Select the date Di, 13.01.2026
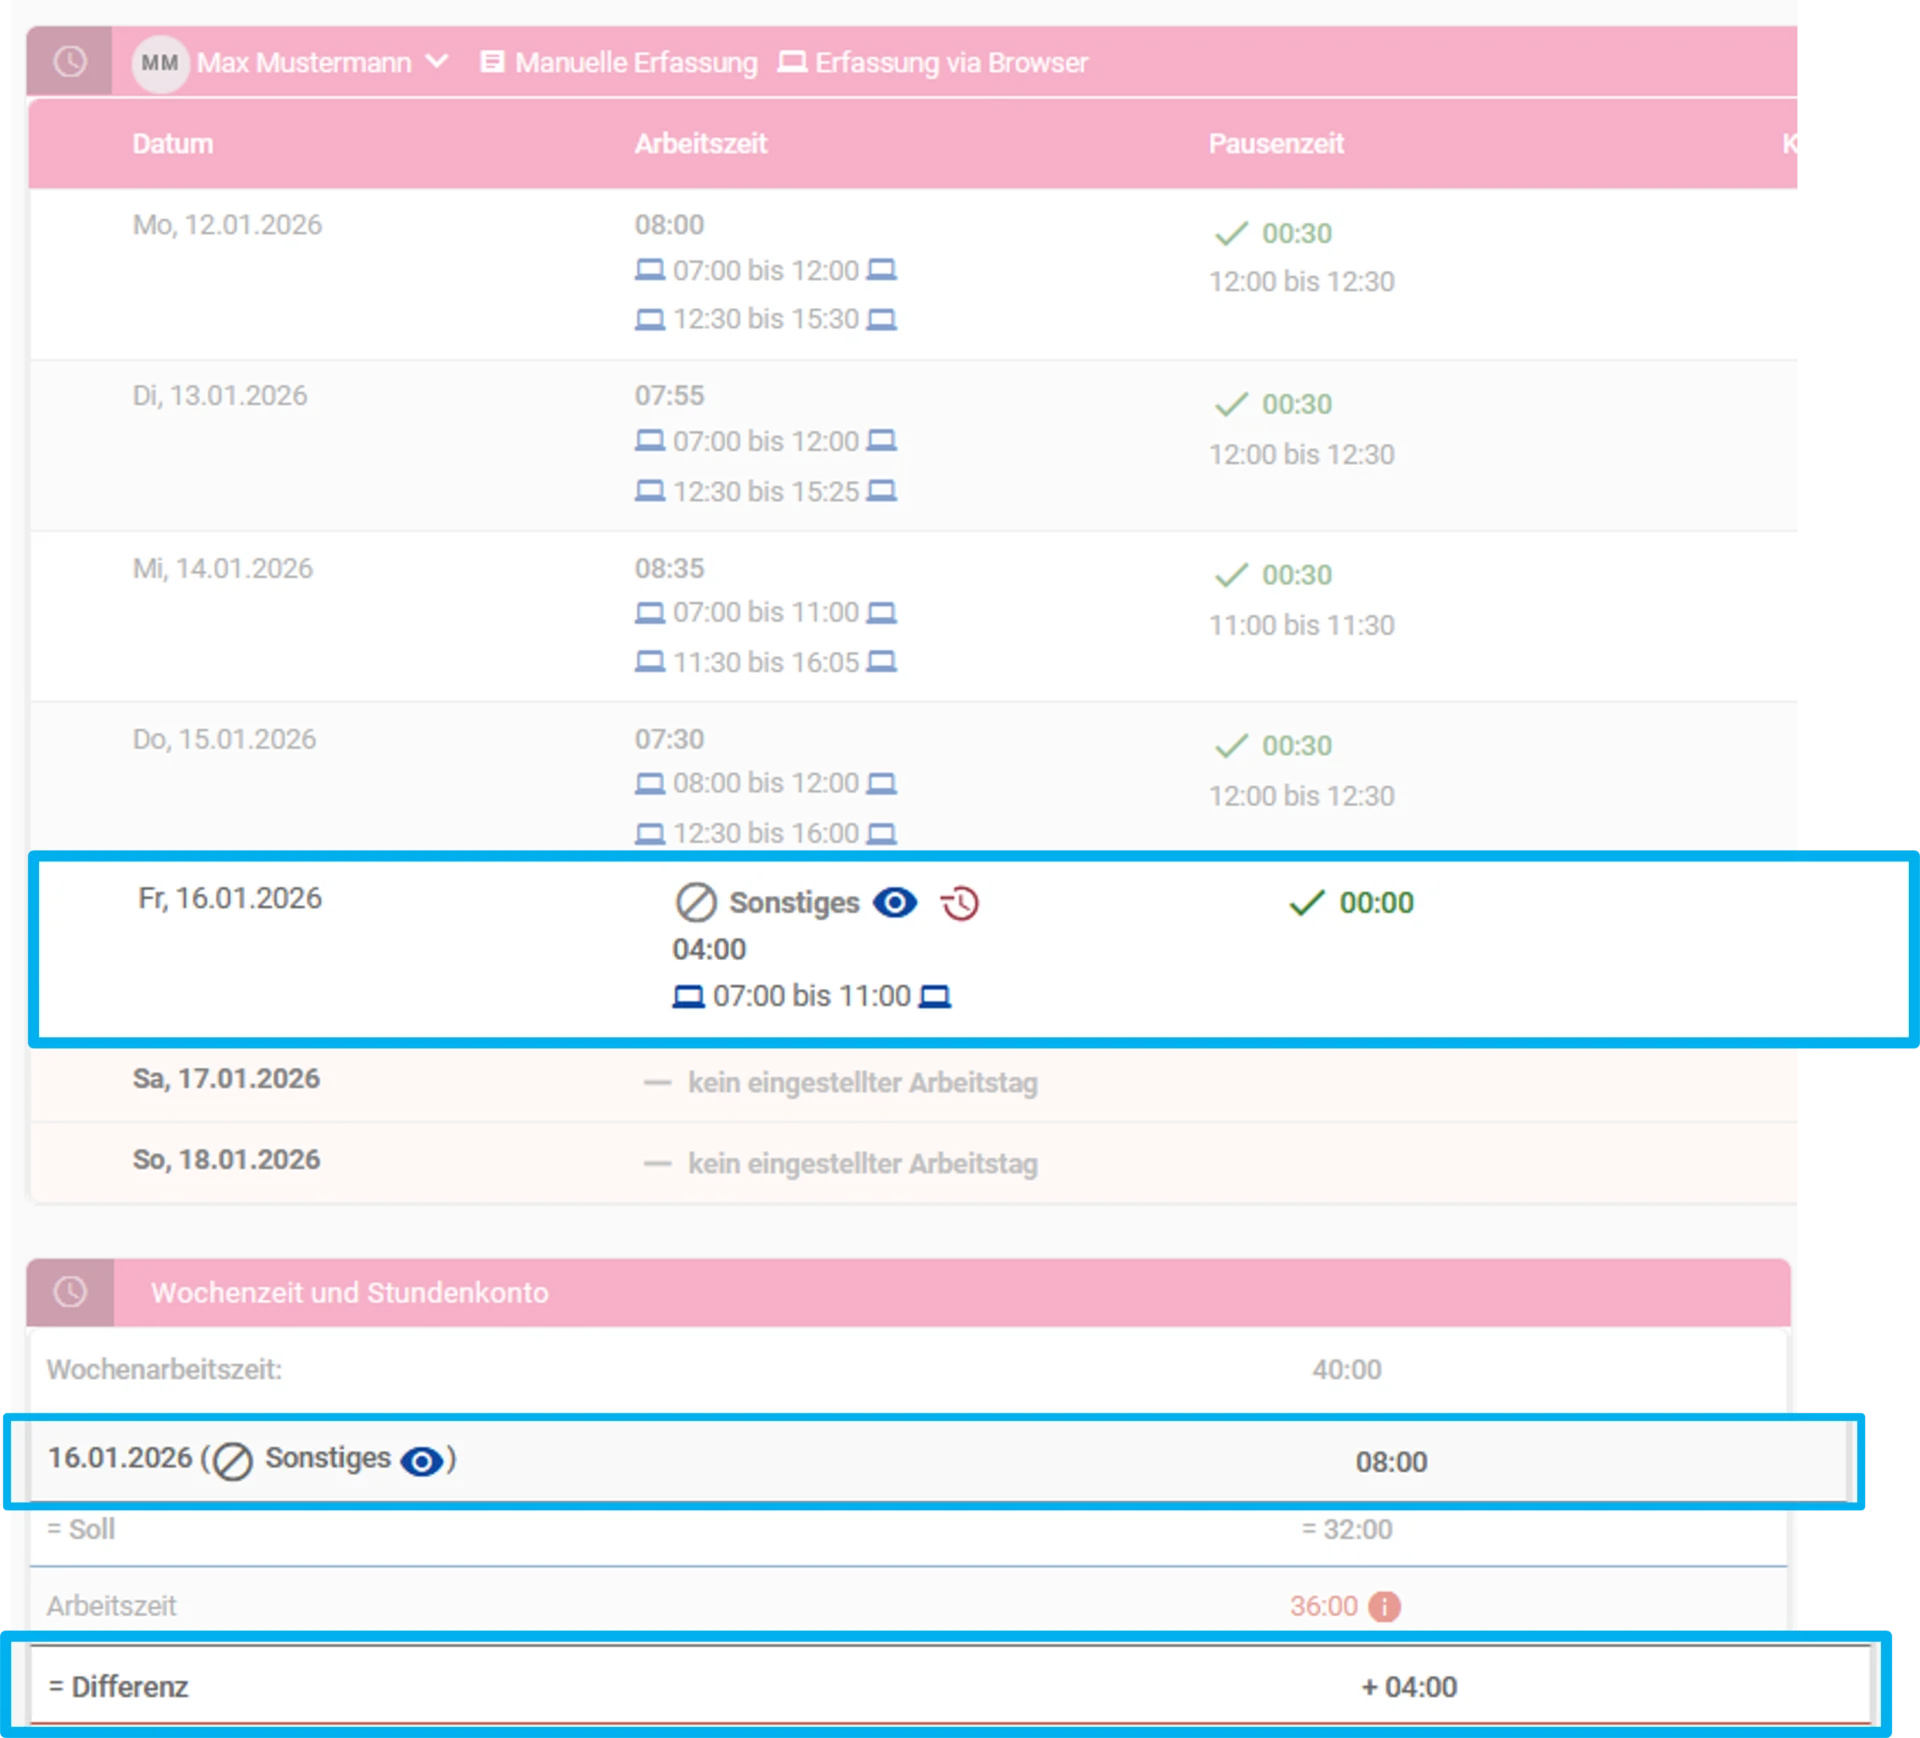The height and width of the screenshot is (1738, 1920). (x=220, y=396)
